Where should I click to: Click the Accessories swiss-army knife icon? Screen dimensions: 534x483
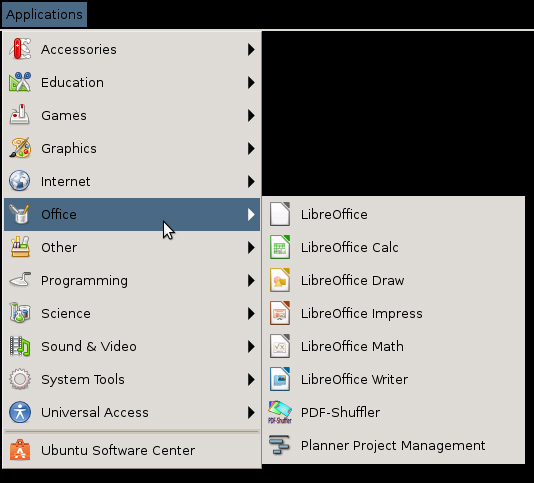click(20, 49)
